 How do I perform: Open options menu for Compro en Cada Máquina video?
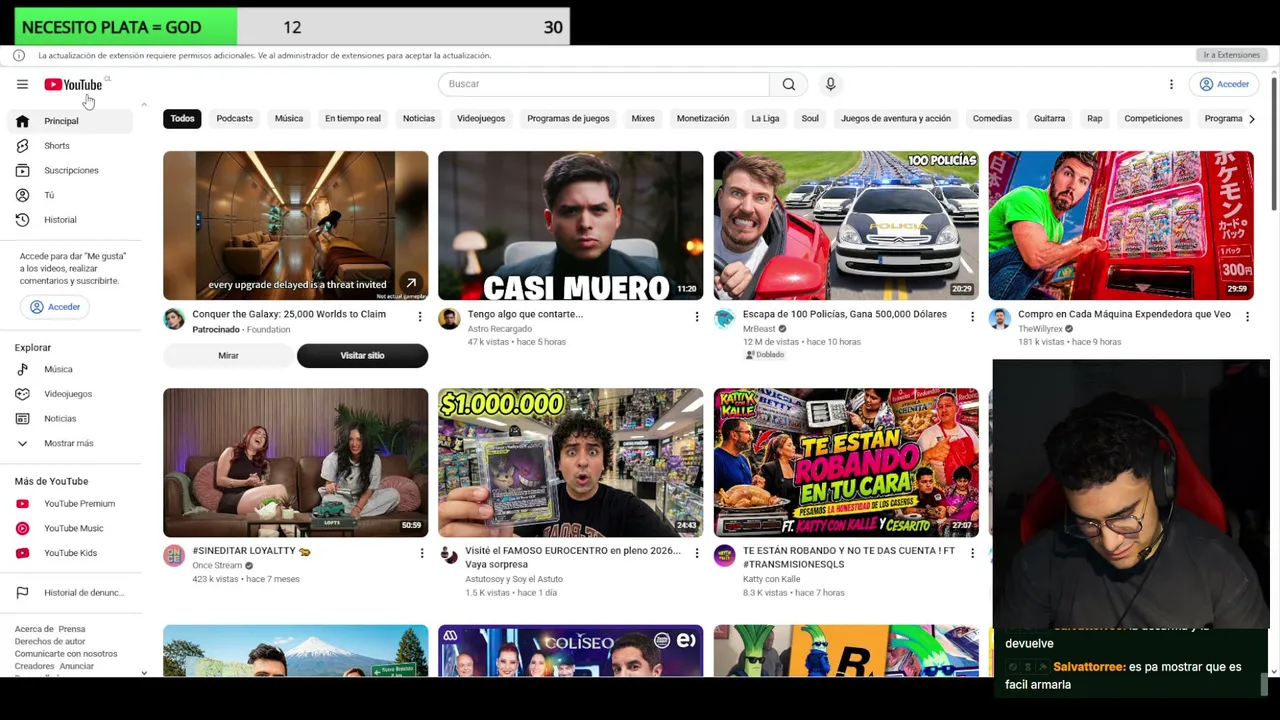1247,317
